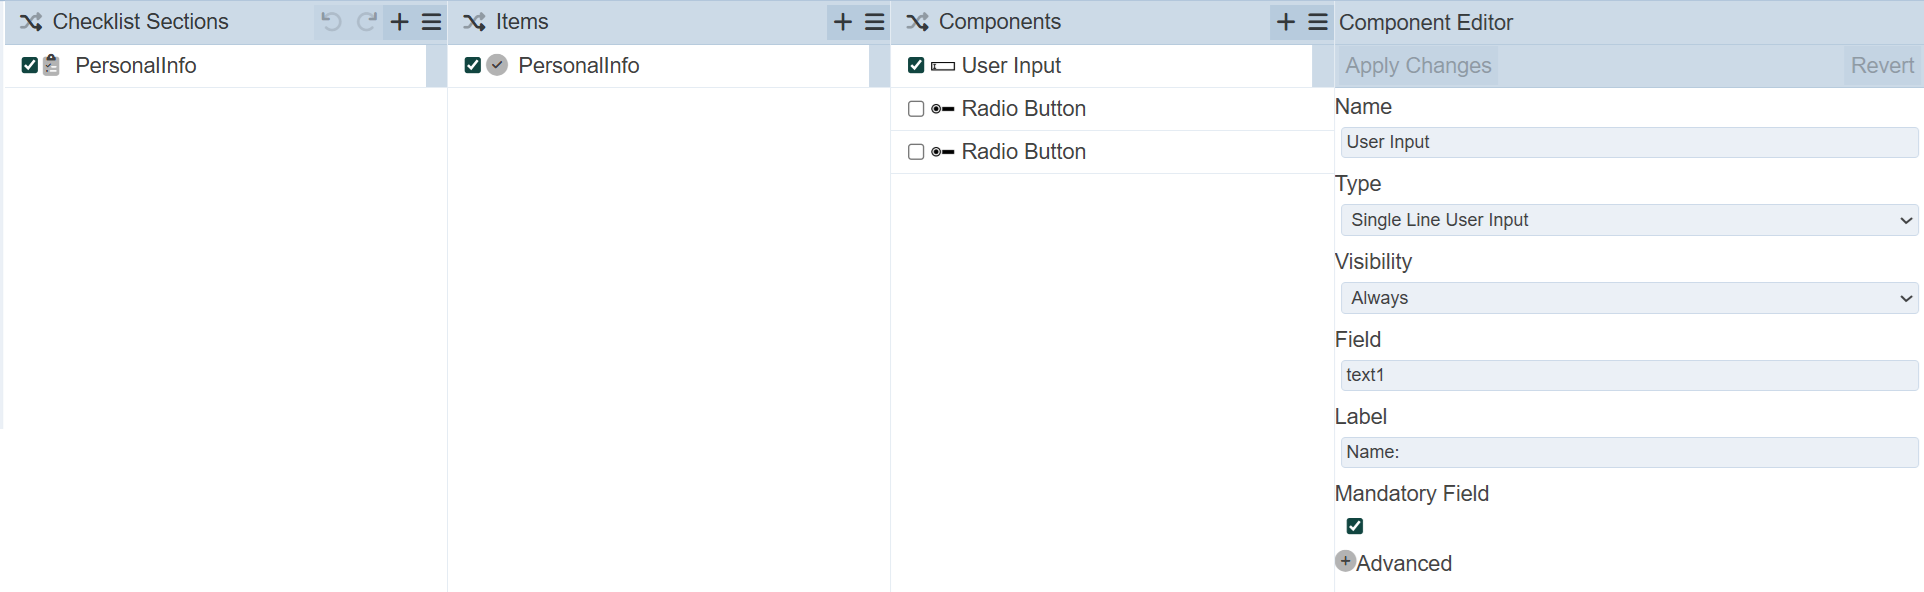This screenshot has height=592, width=1924.
Task: Open the Items panel hamburger menu
Action: coord(875,22)
